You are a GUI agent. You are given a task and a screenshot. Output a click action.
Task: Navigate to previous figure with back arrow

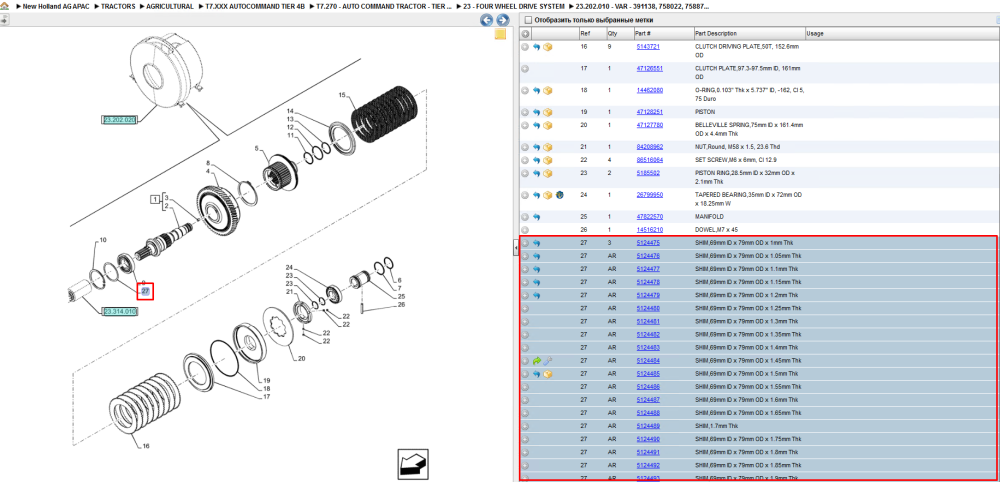(487, 20)
